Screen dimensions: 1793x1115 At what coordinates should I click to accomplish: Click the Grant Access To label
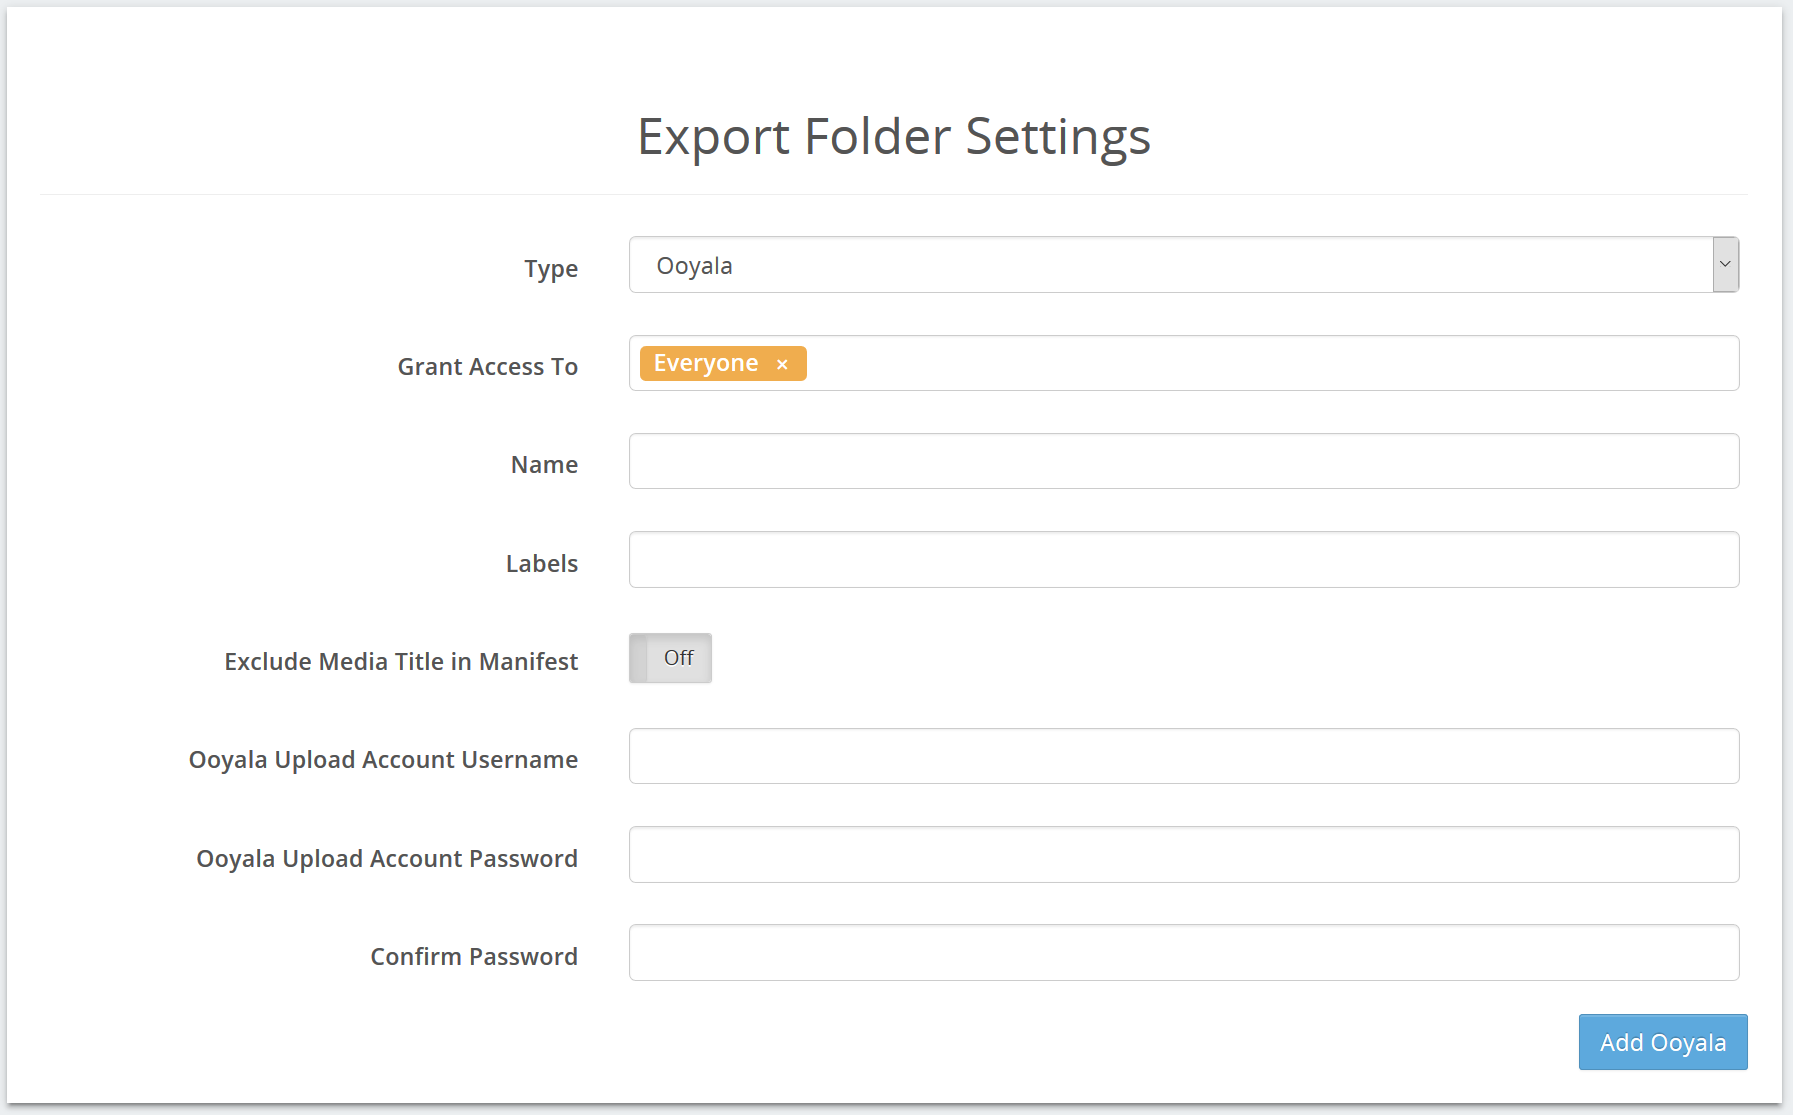click(x=488, y=367)
